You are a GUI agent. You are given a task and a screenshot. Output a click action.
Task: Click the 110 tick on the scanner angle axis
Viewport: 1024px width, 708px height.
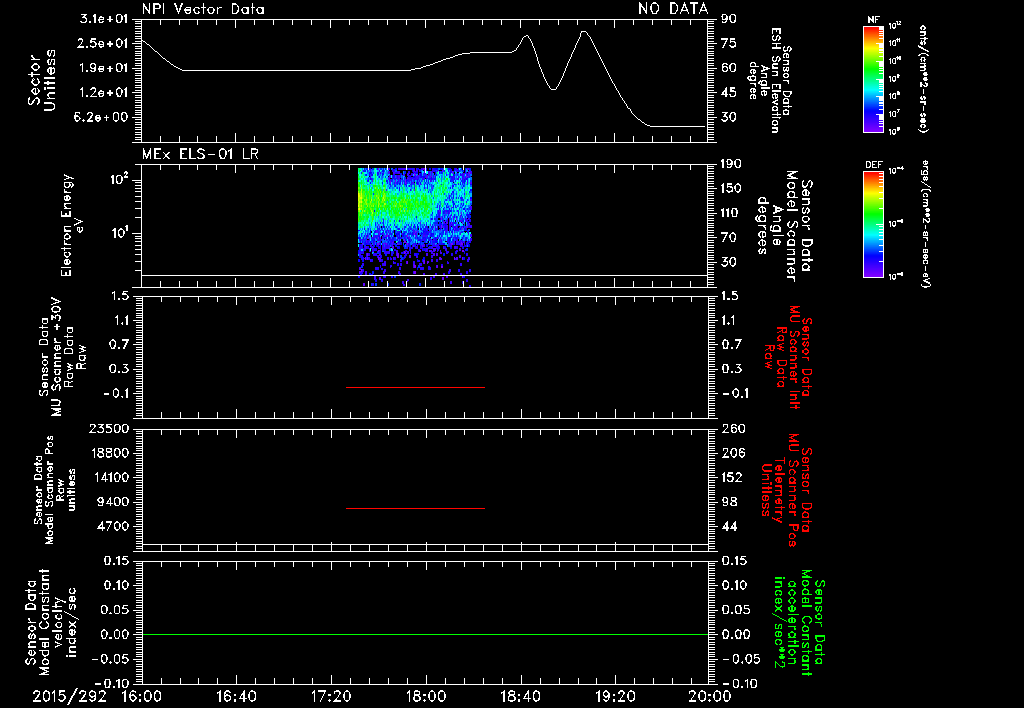(732, 213)
